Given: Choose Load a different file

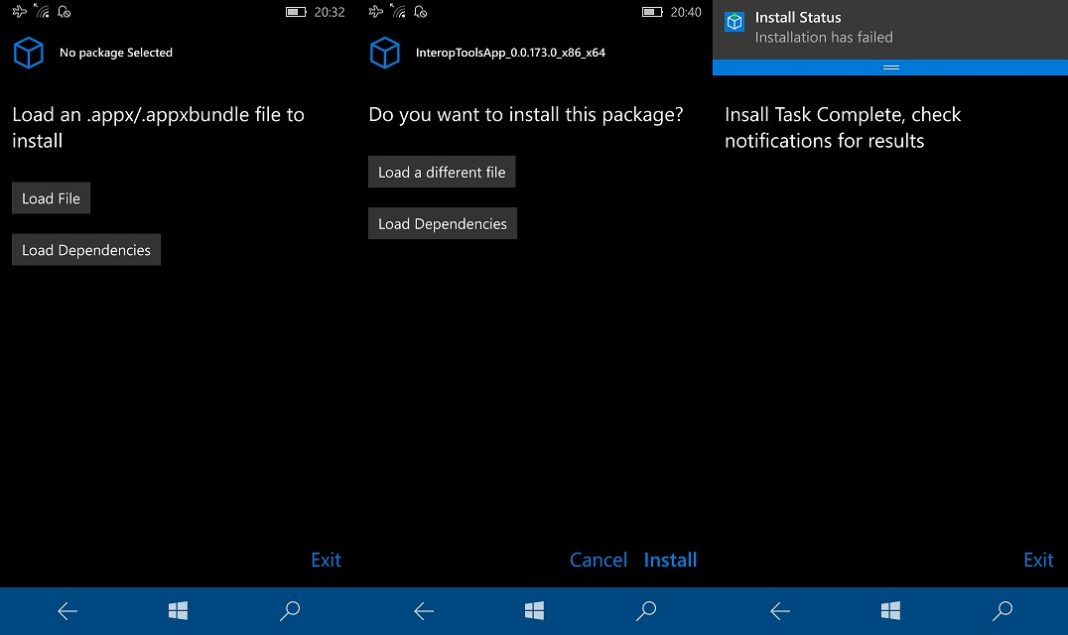Looking at the screenshot, I should coord(441,171).
